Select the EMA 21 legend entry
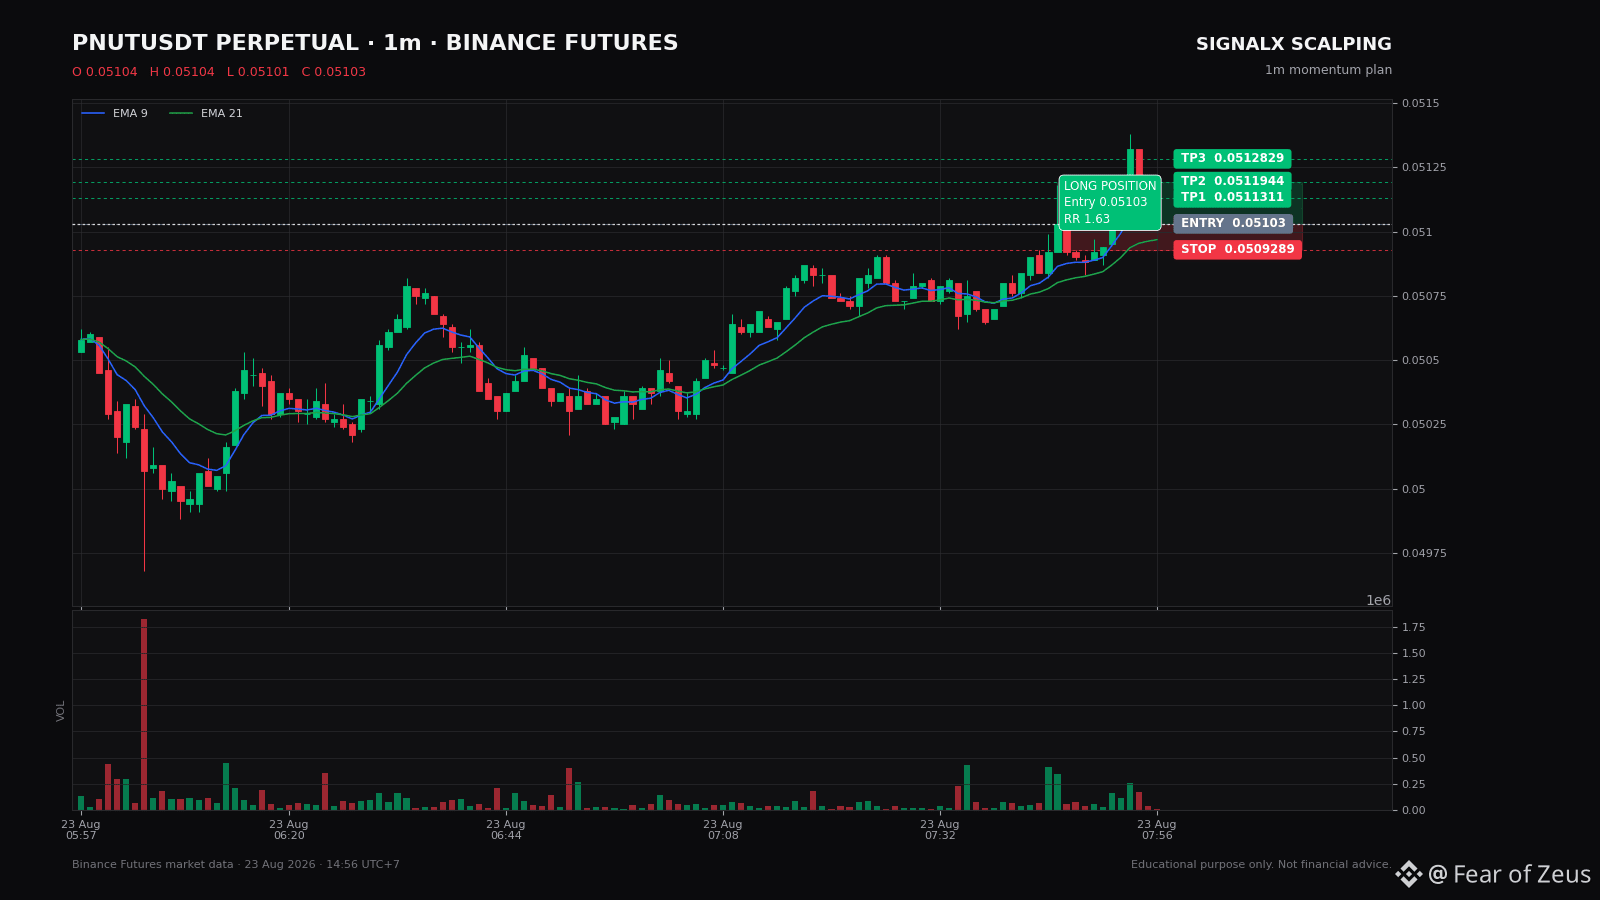Viewport: 1600px width, 900px height. point(206,114)
